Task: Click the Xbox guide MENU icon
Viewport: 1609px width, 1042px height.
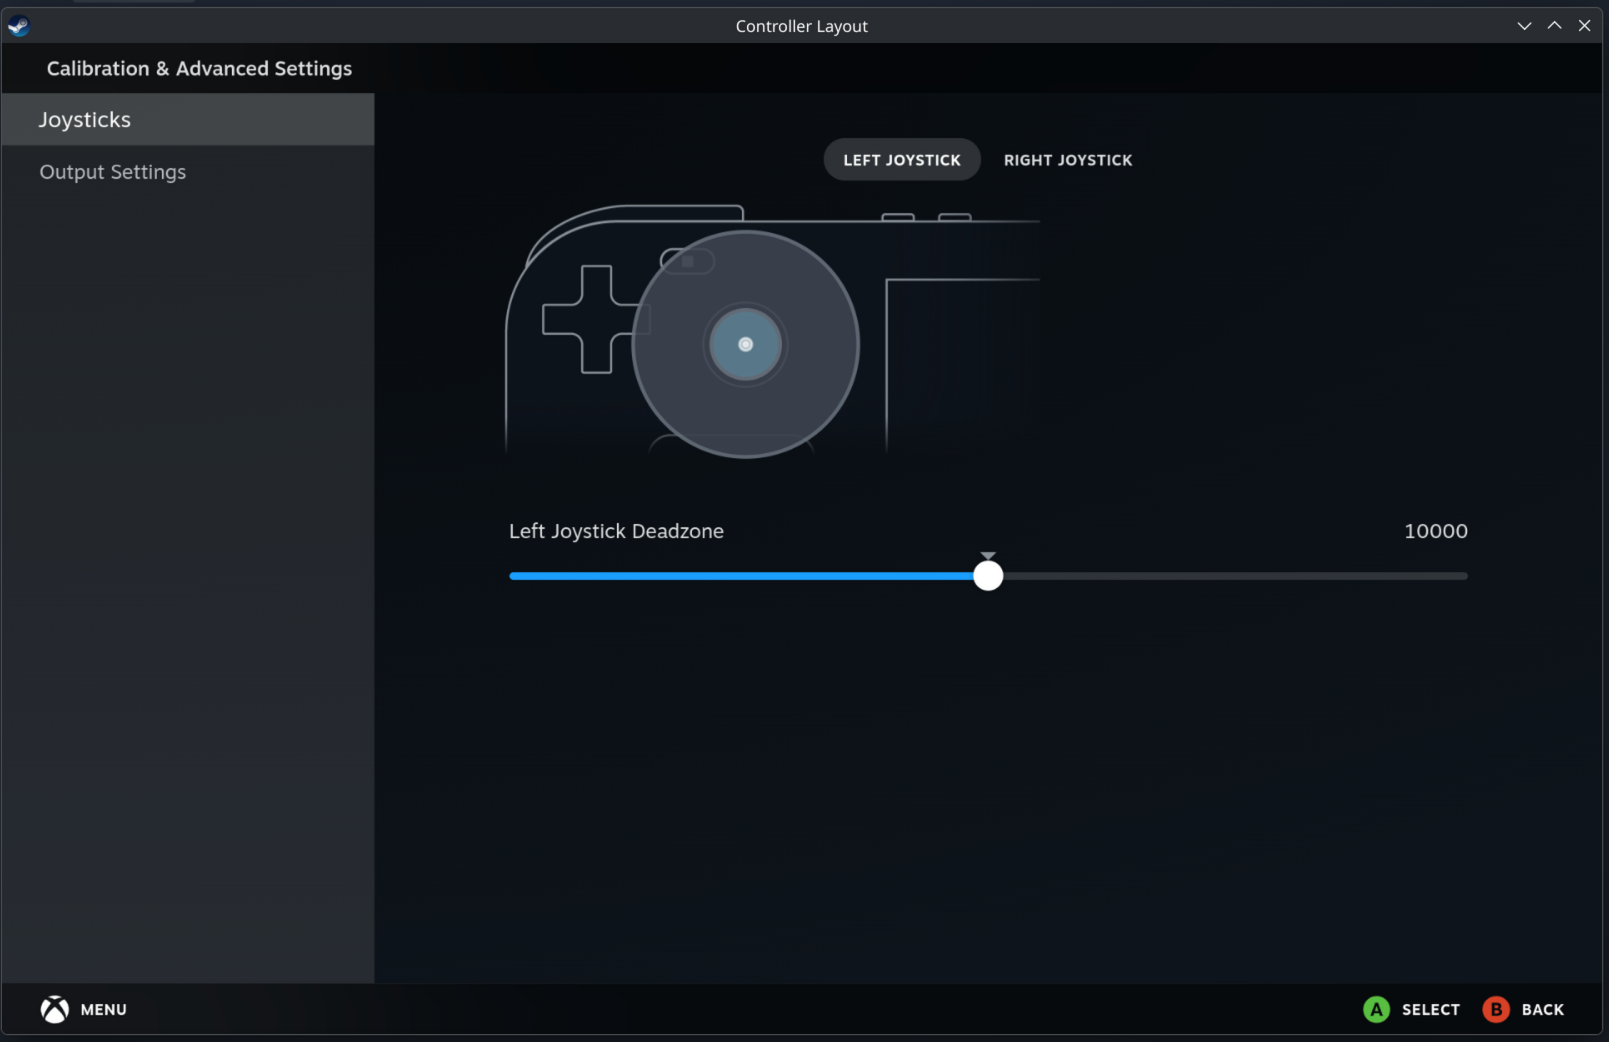Action: [55, 1009]
